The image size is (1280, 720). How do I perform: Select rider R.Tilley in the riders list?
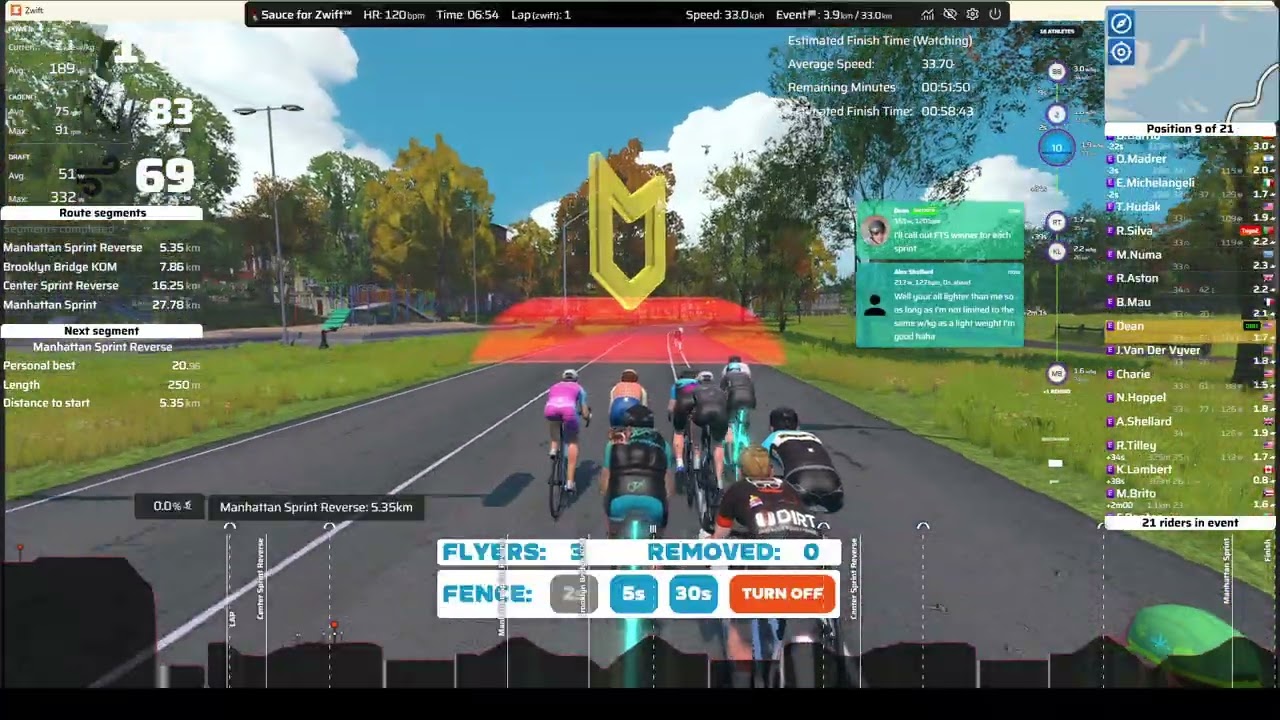point(1190,446)
